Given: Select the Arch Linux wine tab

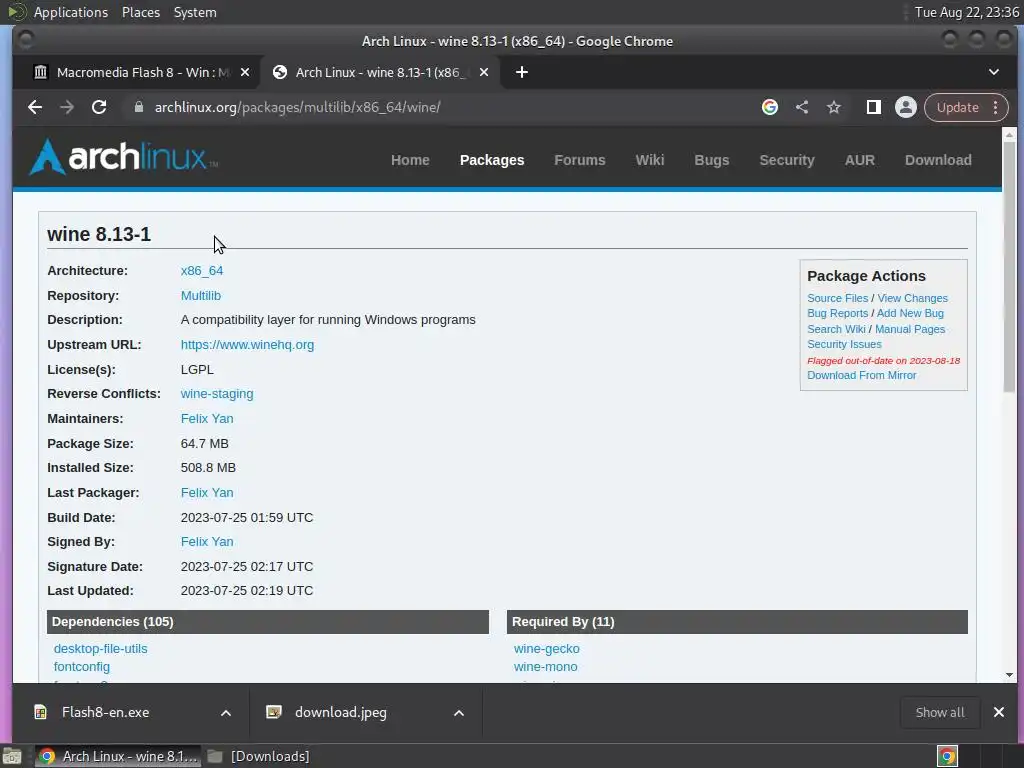Looking at the screenshot, I should coord(380,72).
